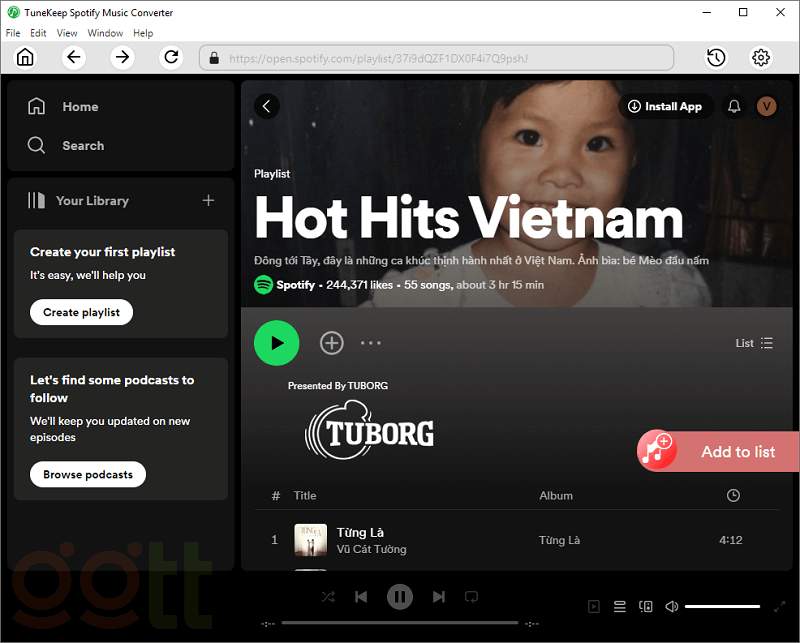Viewport: 800px width, 643px height.
Task: Open the Connect to a device icon
Action: pos(645,606)
